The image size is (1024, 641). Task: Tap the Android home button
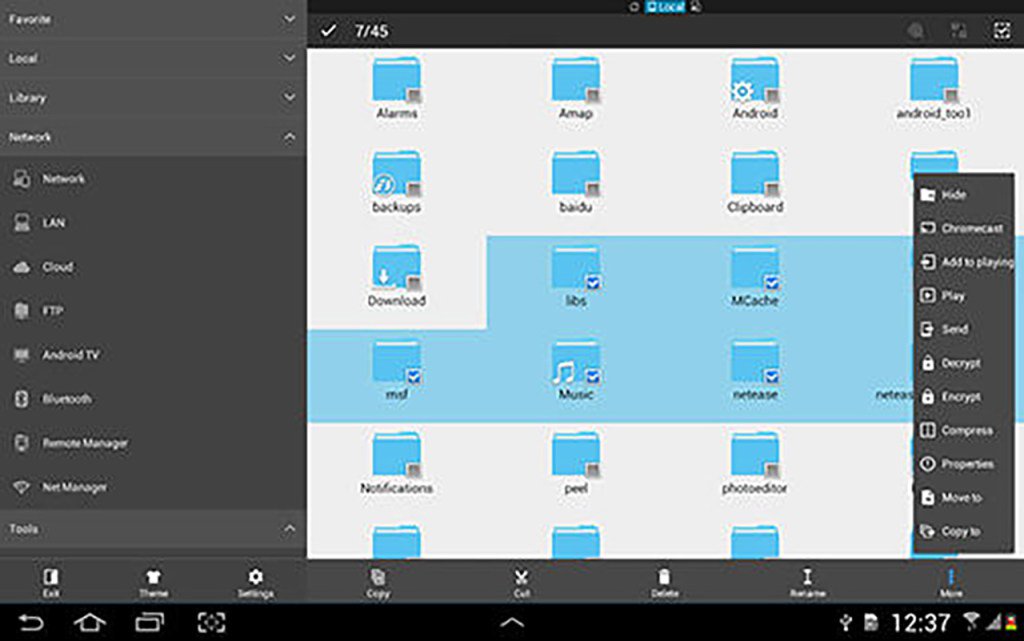89,623
